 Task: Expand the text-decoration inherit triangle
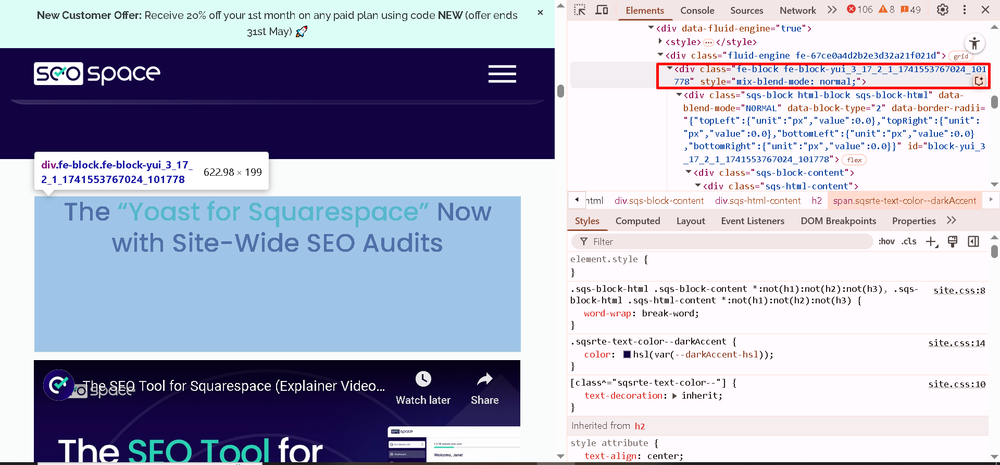click(675, 395)
